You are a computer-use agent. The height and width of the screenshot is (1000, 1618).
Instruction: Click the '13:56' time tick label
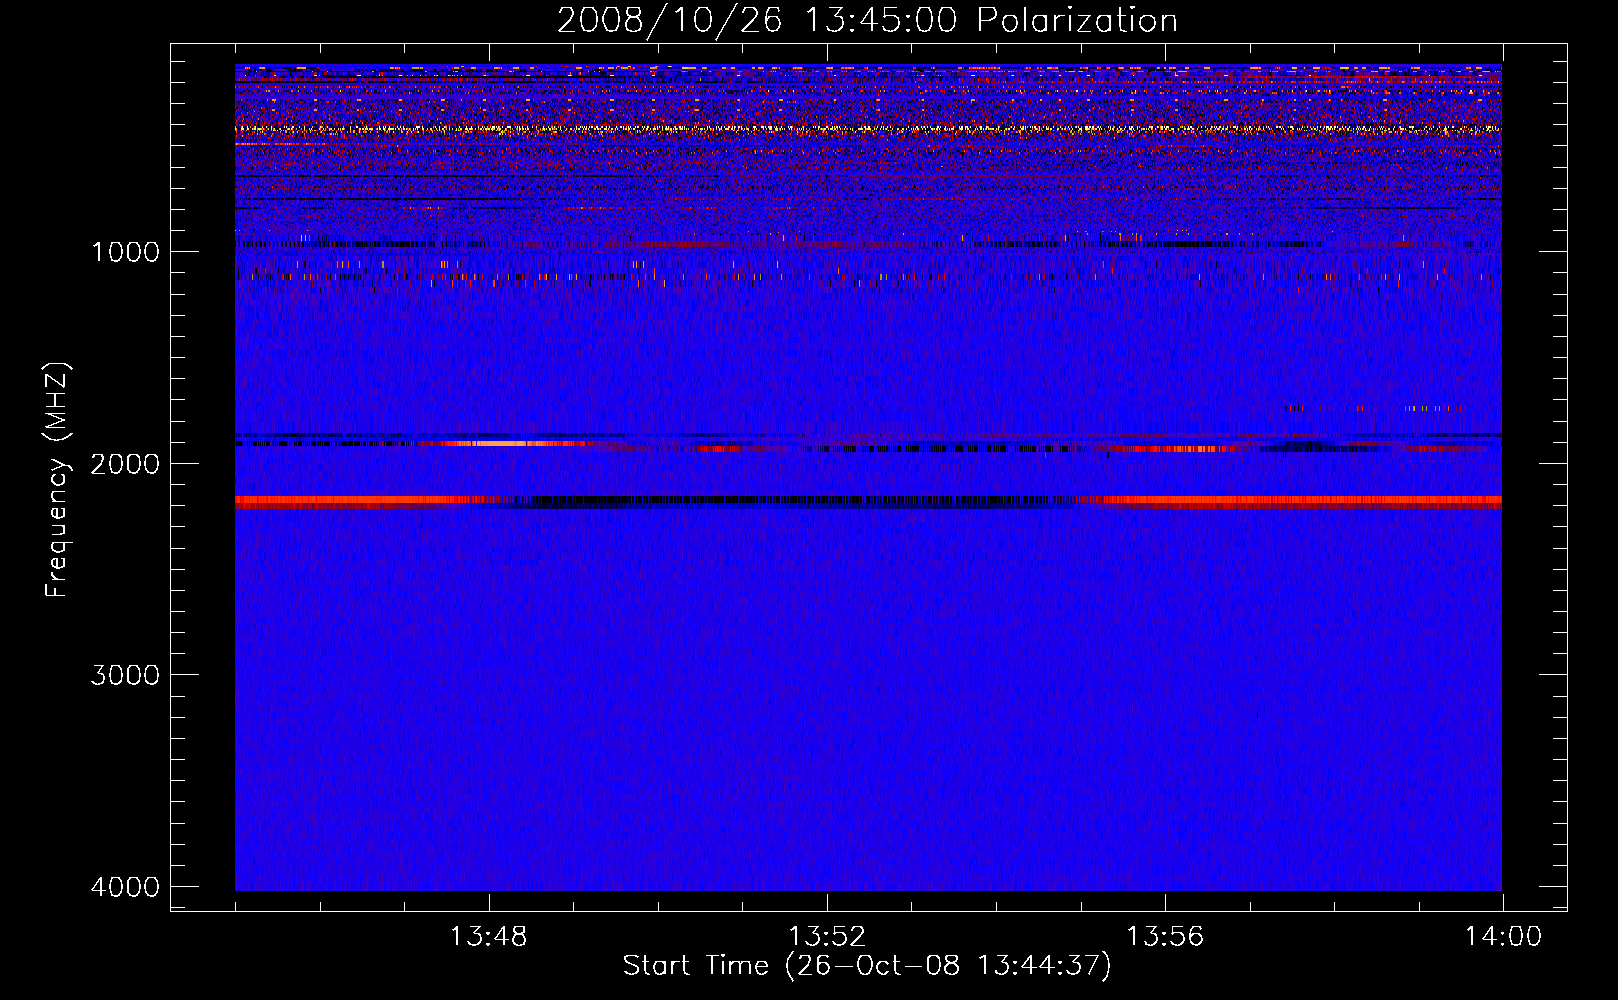coord(1165,937)
